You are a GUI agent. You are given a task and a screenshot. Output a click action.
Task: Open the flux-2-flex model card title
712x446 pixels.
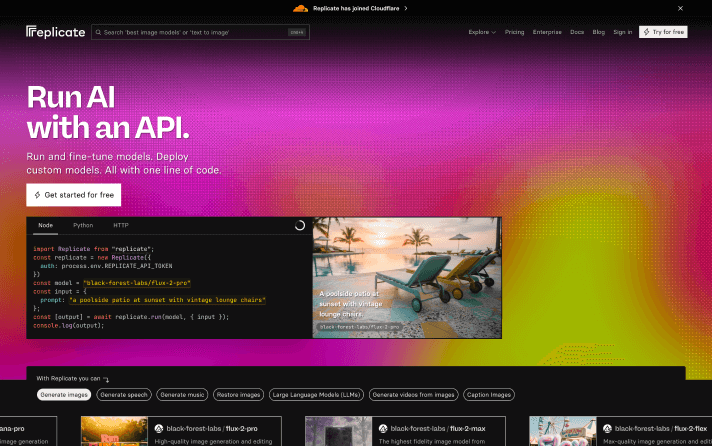[661, 428]
